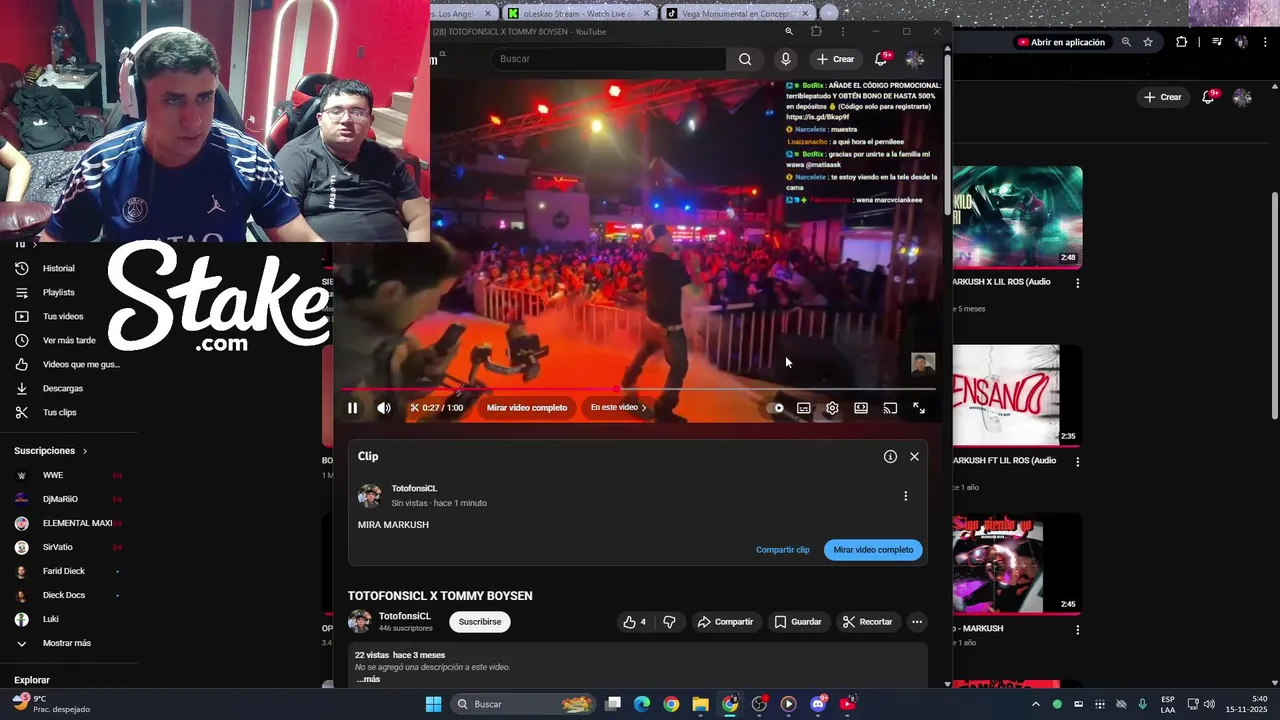Open player settings gear icon

tap(832, 408)
